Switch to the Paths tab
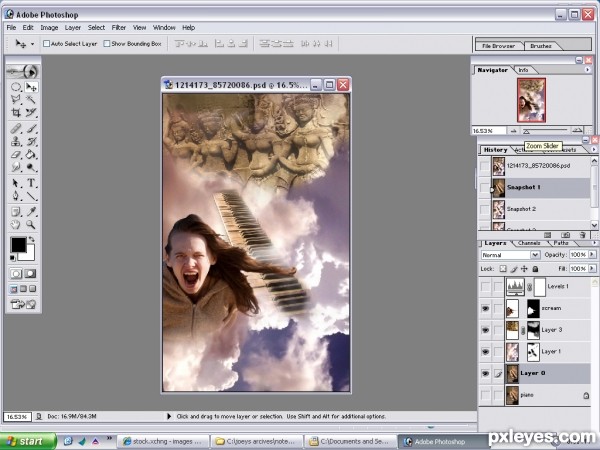Image resolution: width=600 pixels, height=450 pixels. (561, 243)
